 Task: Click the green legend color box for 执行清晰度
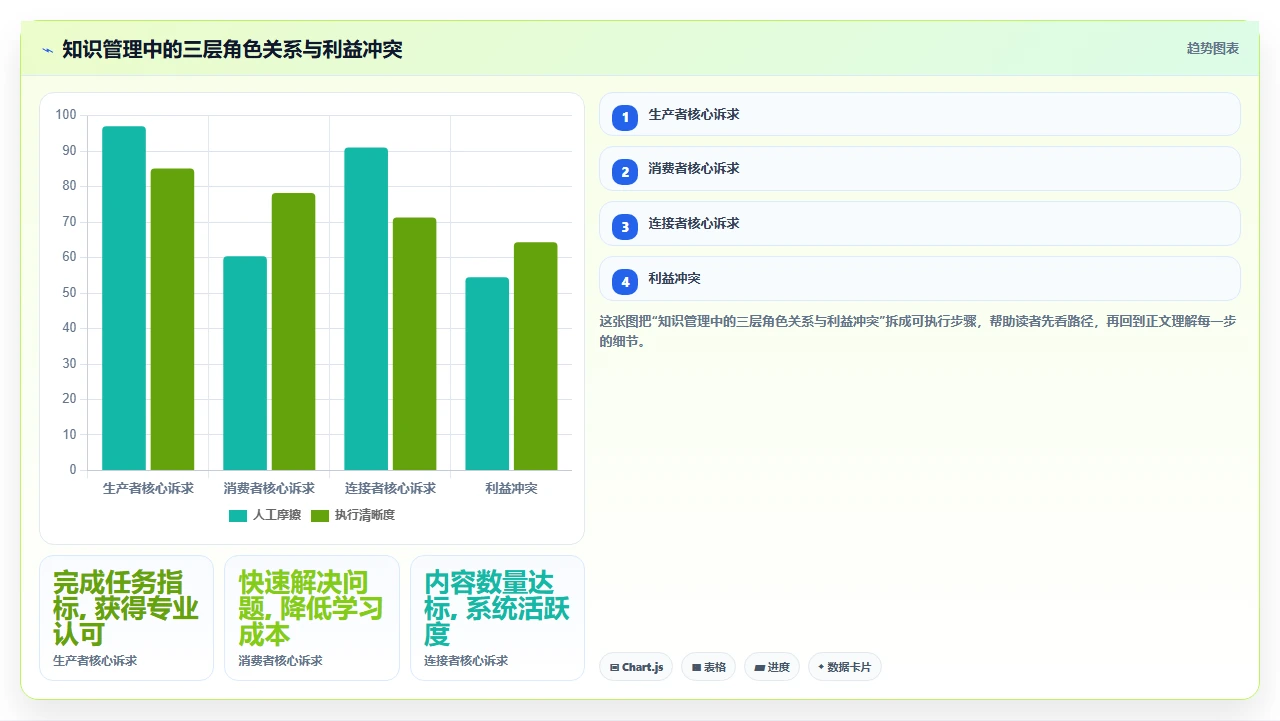click(320, 515)
